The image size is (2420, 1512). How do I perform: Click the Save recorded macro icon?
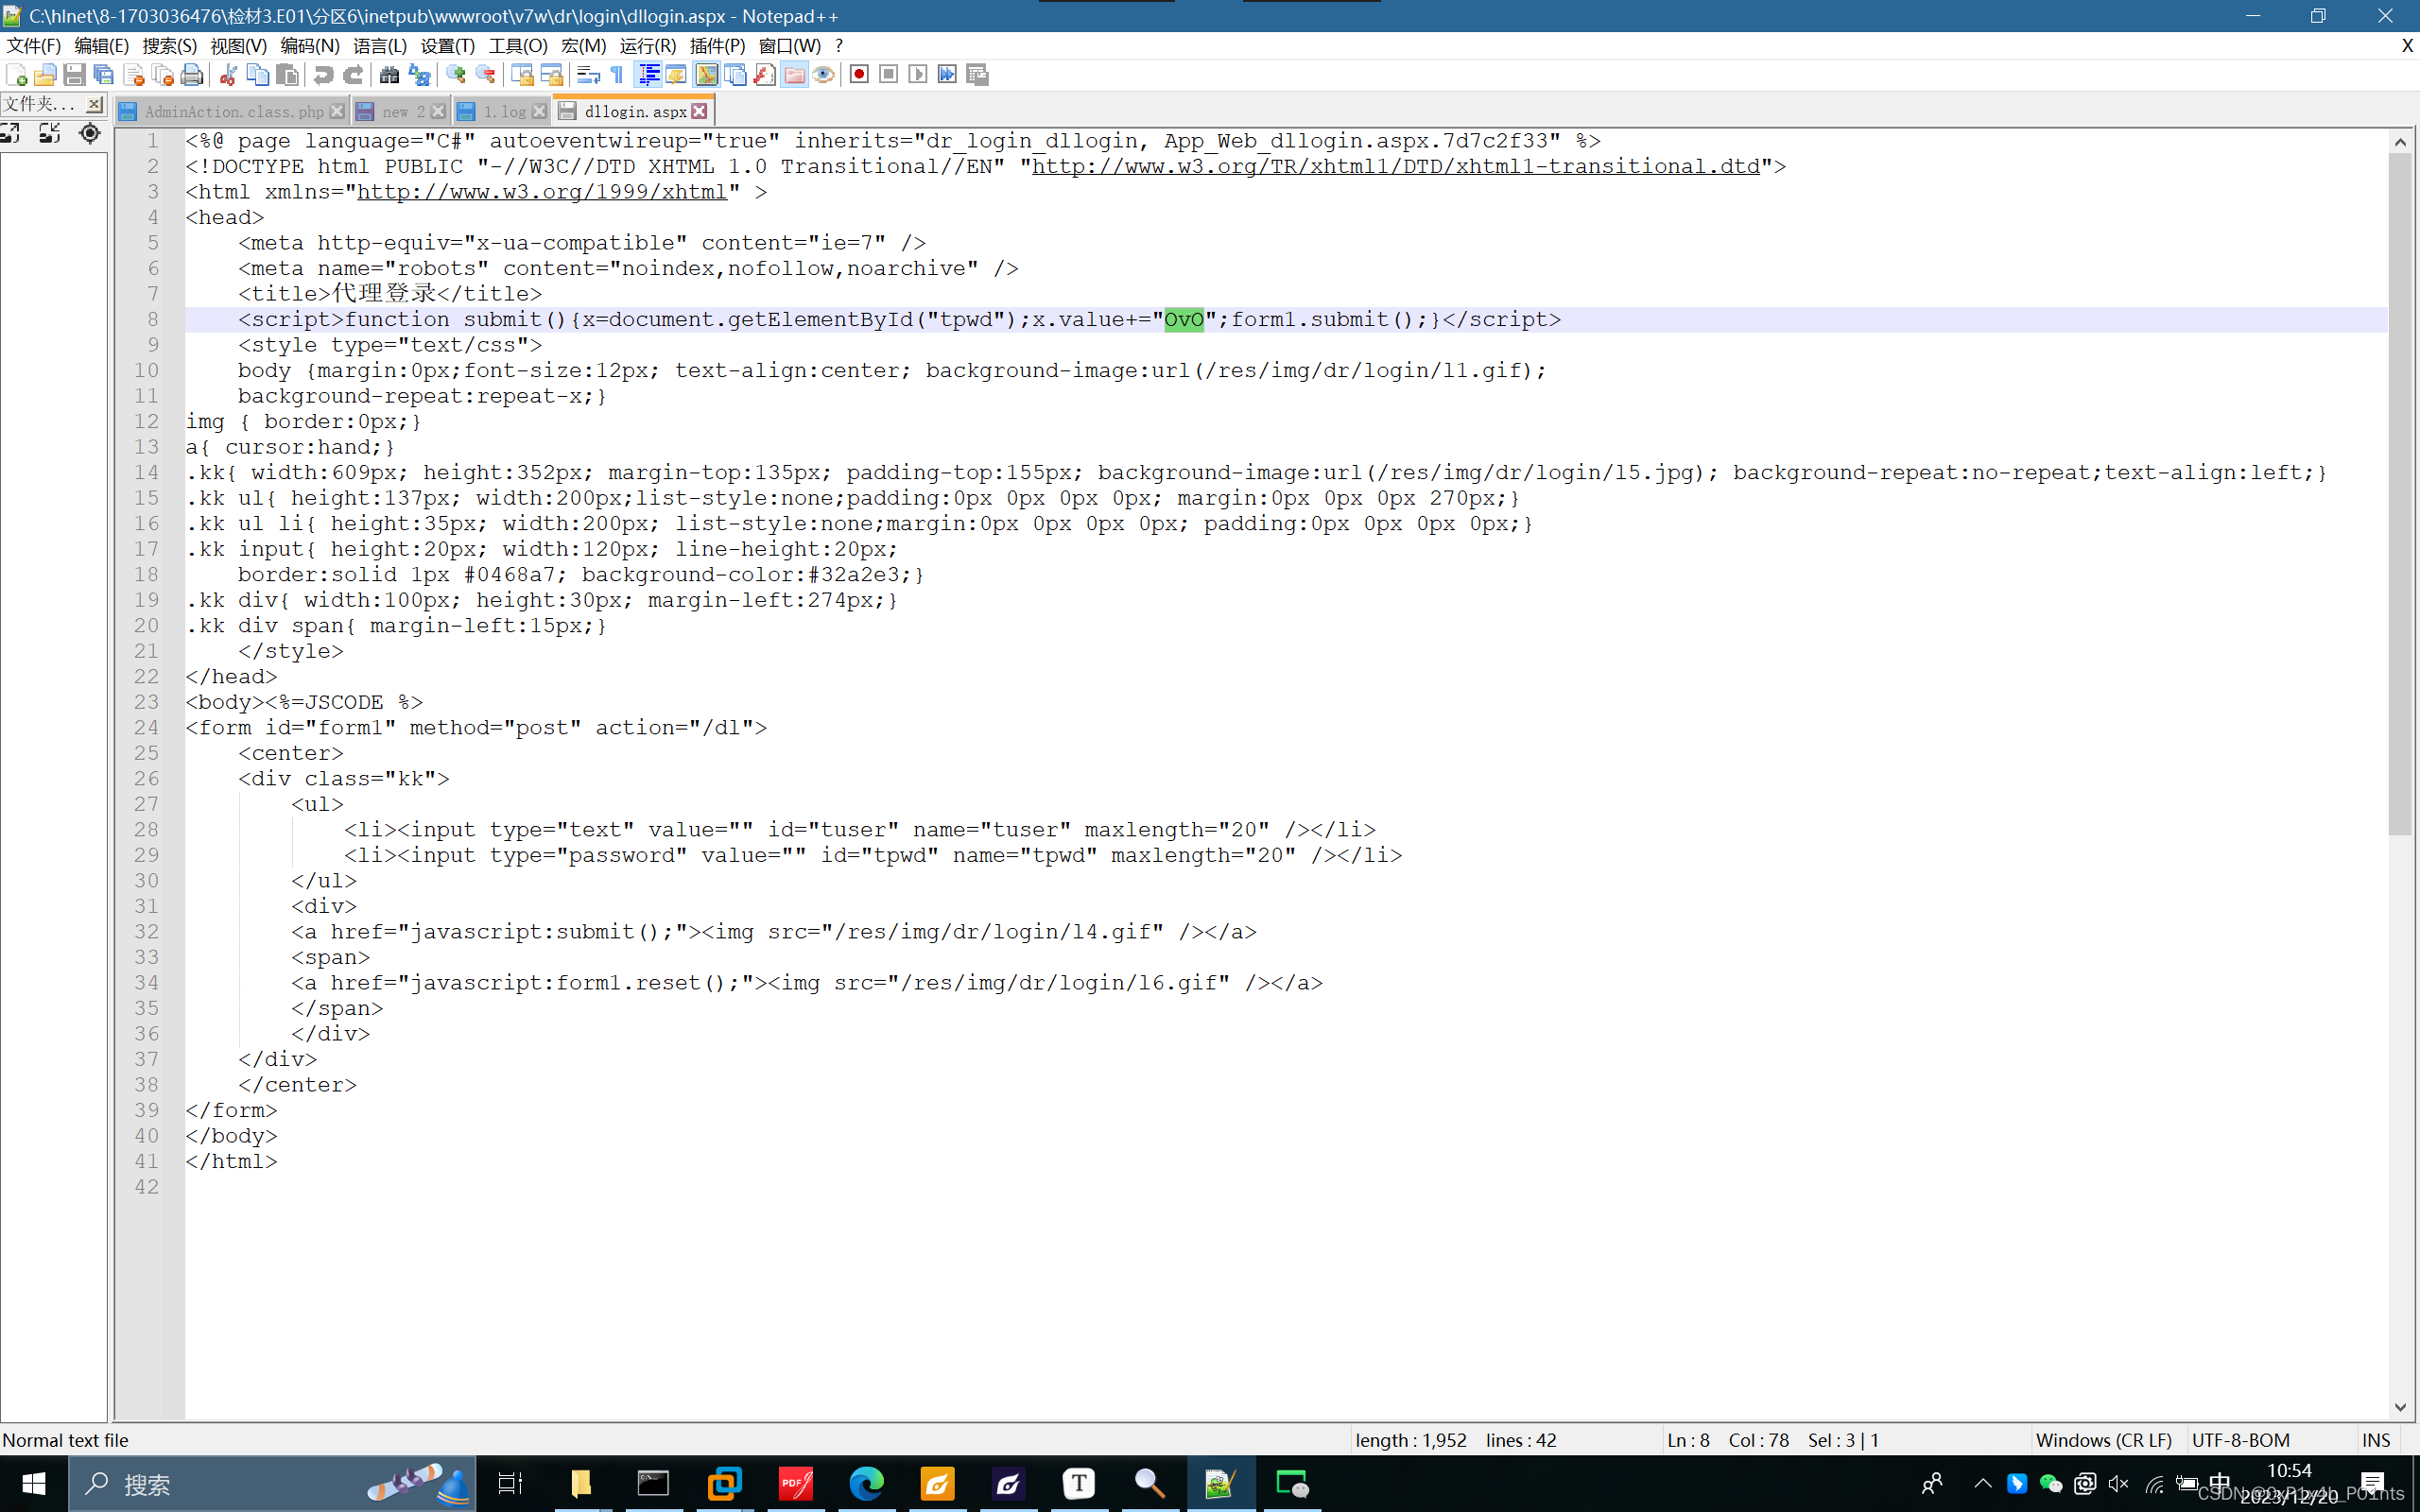coord(977,75)
